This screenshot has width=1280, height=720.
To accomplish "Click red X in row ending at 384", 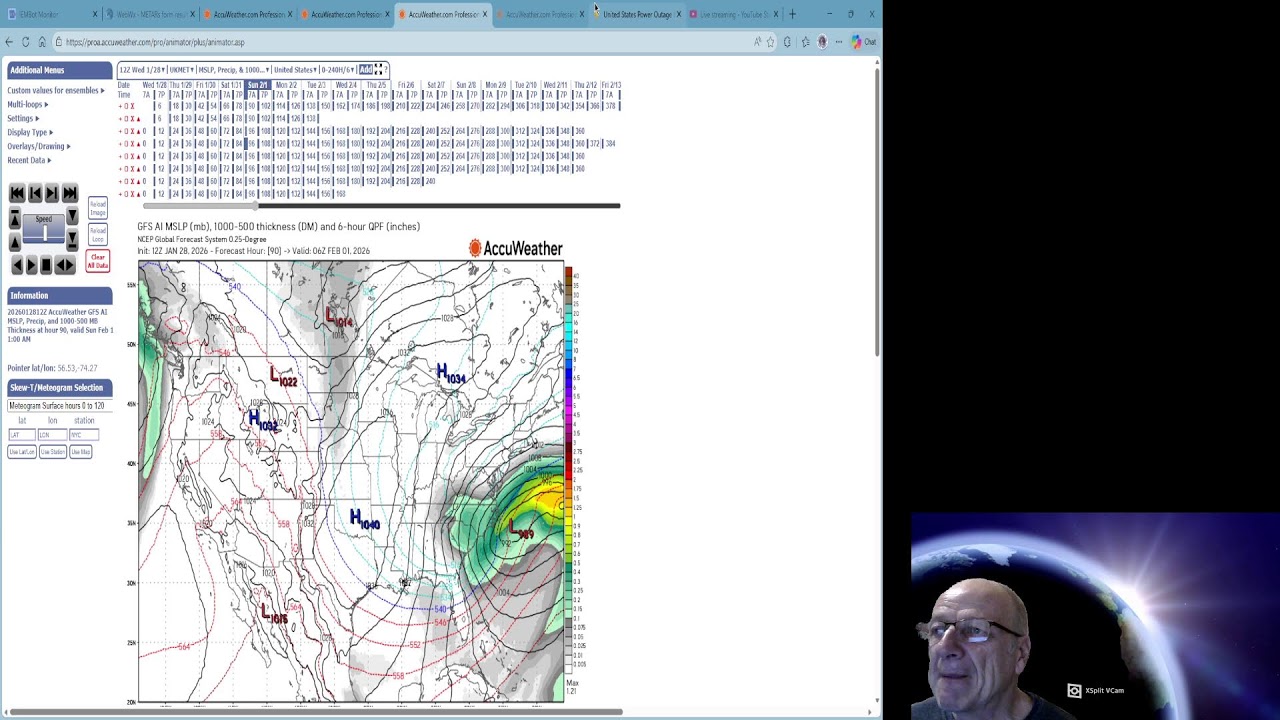I will click(132, 144).
